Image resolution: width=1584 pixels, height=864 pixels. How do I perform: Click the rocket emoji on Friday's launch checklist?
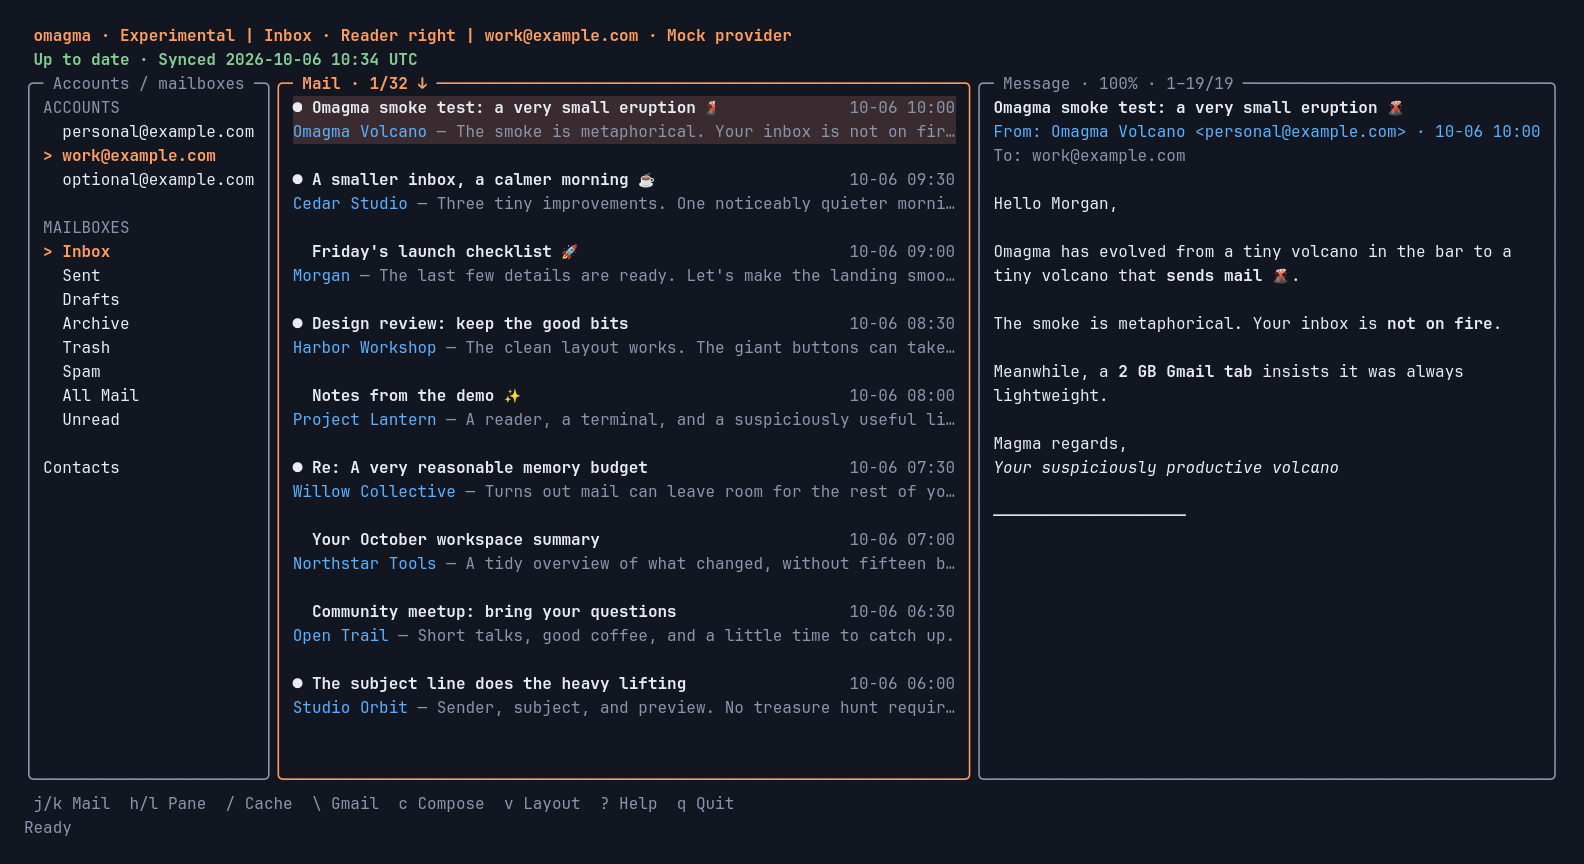tap(570, 252)
